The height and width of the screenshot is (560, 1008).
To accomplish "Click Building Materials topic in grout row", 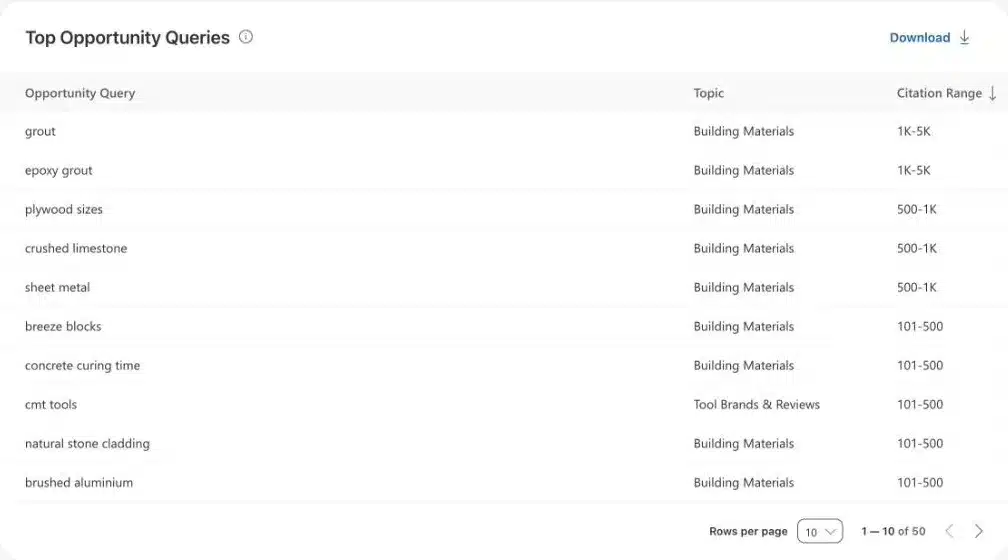I will 744,131.
